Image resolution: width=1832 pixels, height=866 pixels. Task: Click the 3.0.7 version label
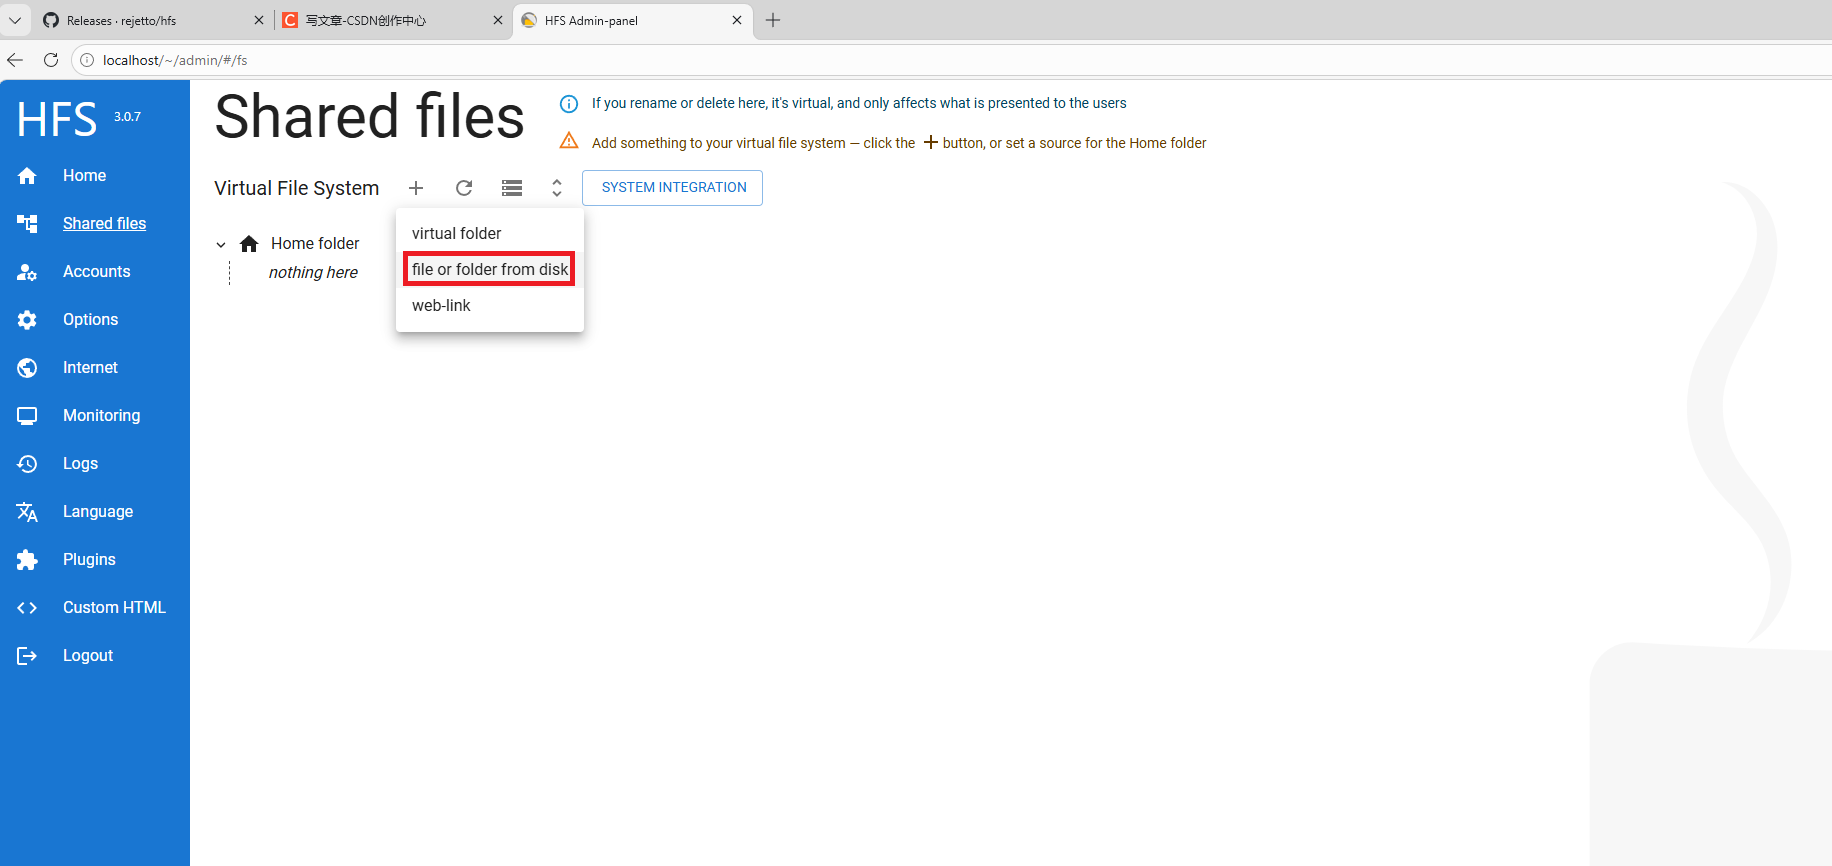click(127, 117)
